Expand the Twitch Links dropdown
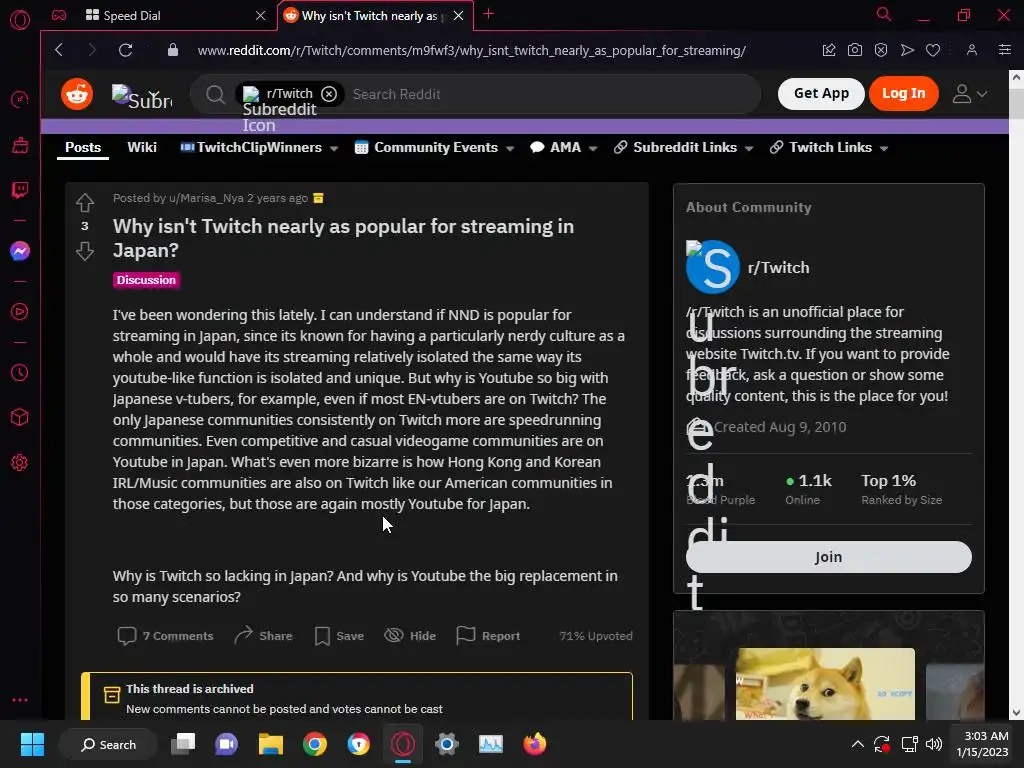1024x768 pixels. click(x=884, y=148)
